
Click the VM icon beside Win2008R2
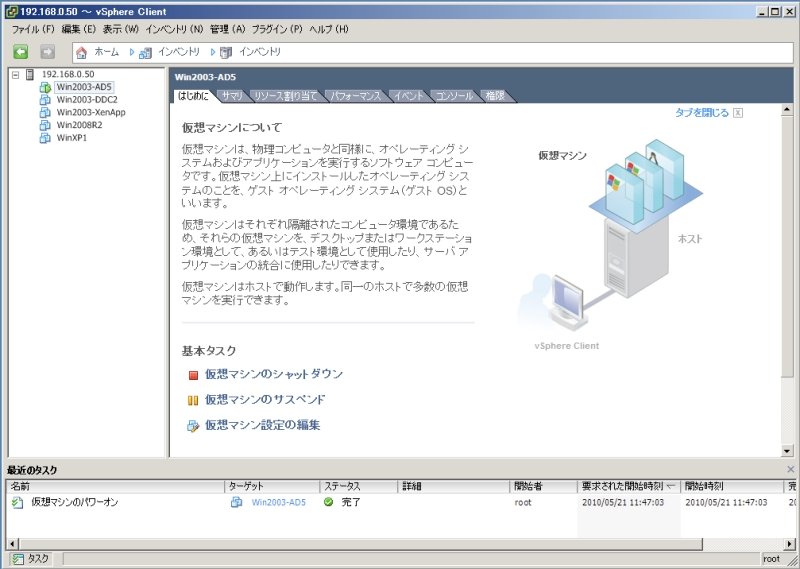[45, 125]
